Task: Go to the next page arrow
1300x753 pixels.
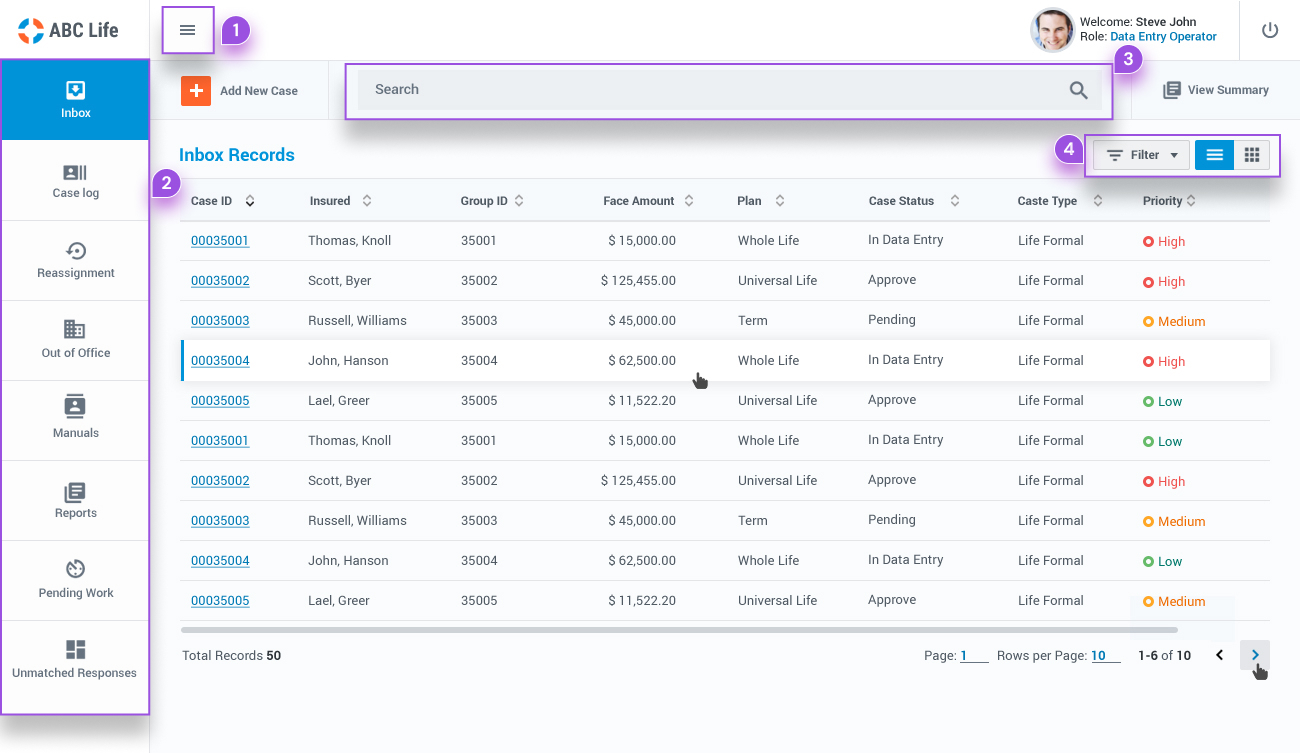Action: pos(1255,655)
